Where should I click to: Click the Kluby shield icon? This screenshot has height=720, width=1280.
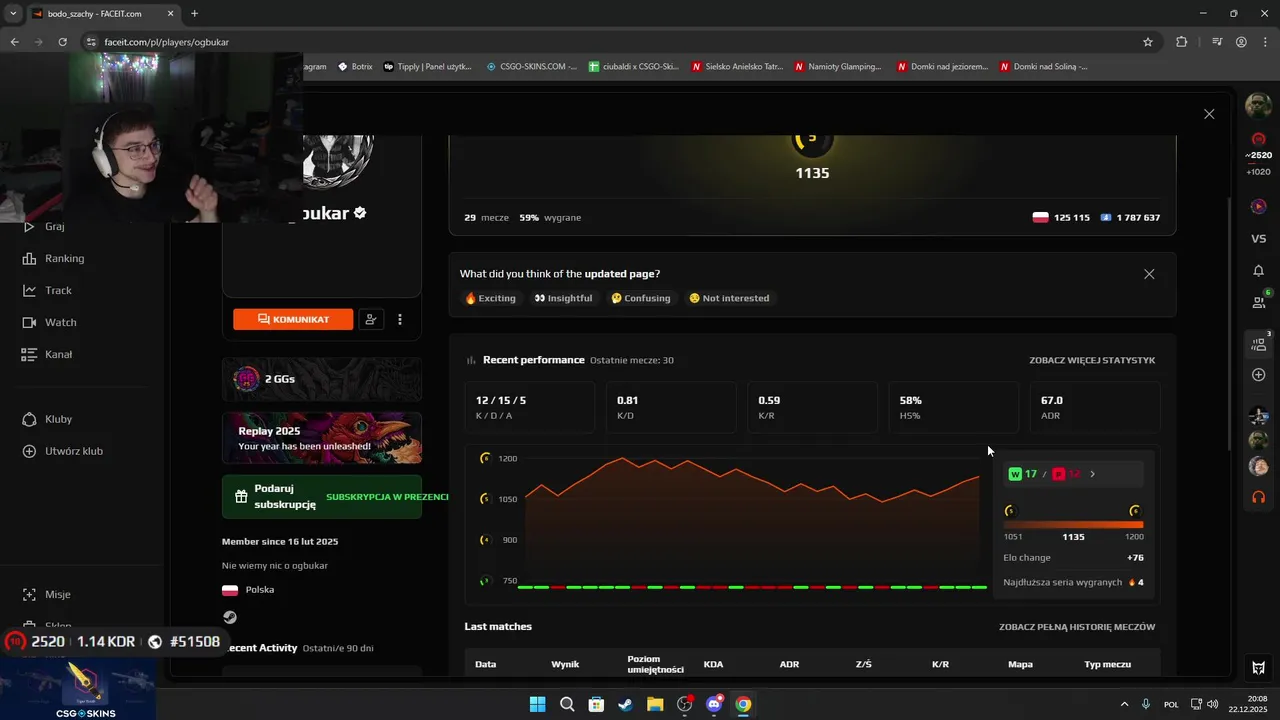[29, 419]
